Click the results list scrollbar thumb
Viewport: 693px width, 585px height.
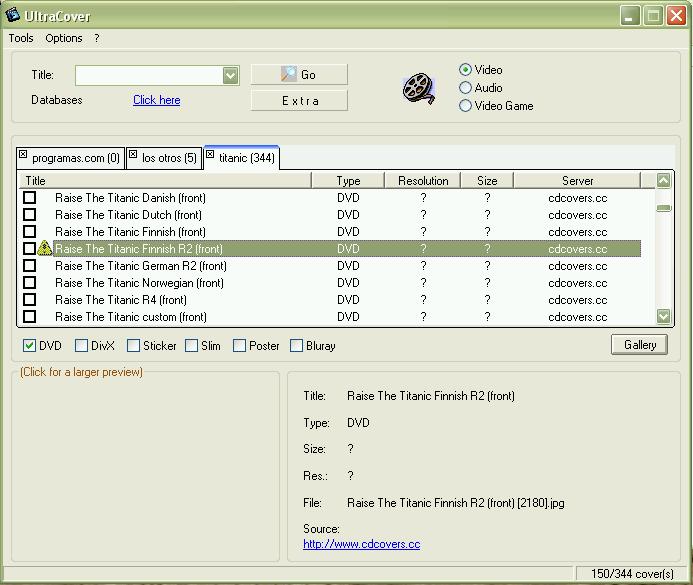pos(663,208)
